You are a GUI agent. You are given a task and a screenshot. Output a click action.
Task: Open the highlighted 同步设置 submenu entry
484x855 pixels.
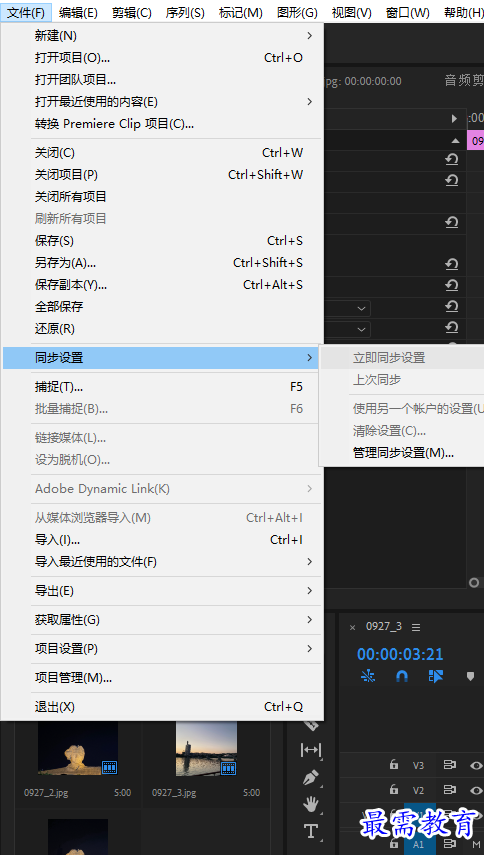pyautogui.click(x=161, y=358)
